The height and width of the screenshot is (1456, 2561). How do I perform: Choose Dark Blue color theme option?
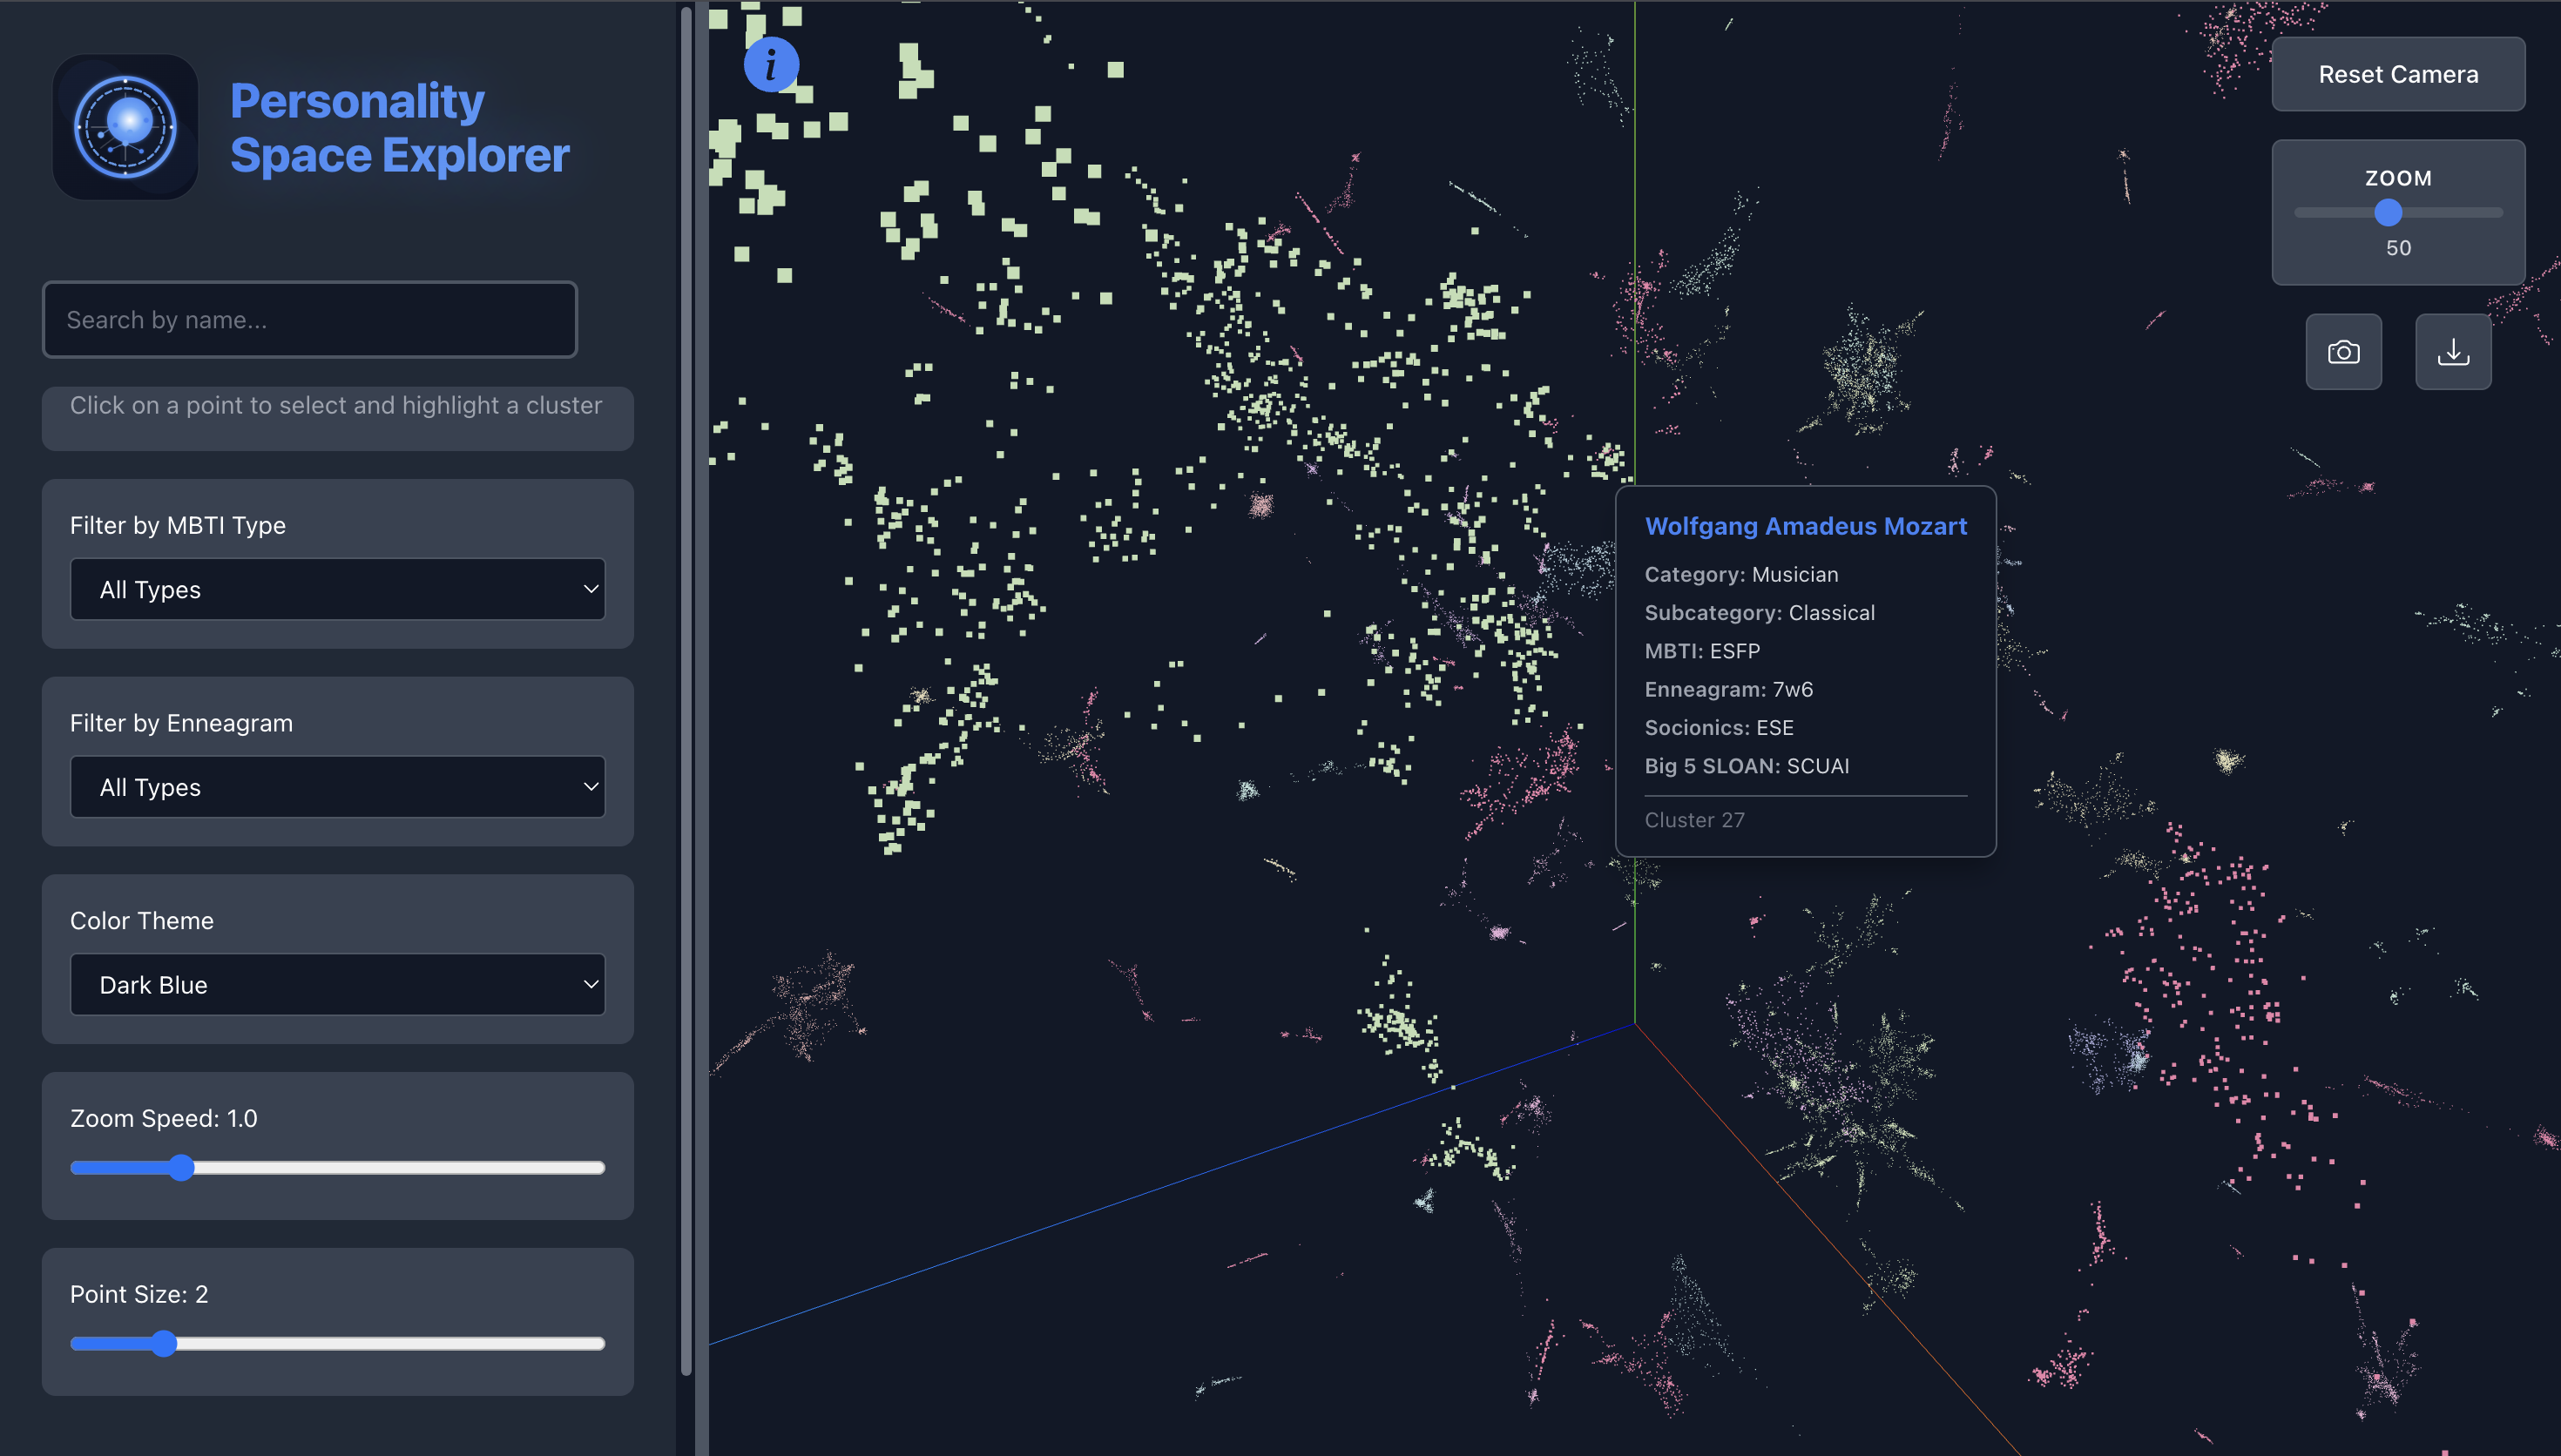tap(337, 984)
